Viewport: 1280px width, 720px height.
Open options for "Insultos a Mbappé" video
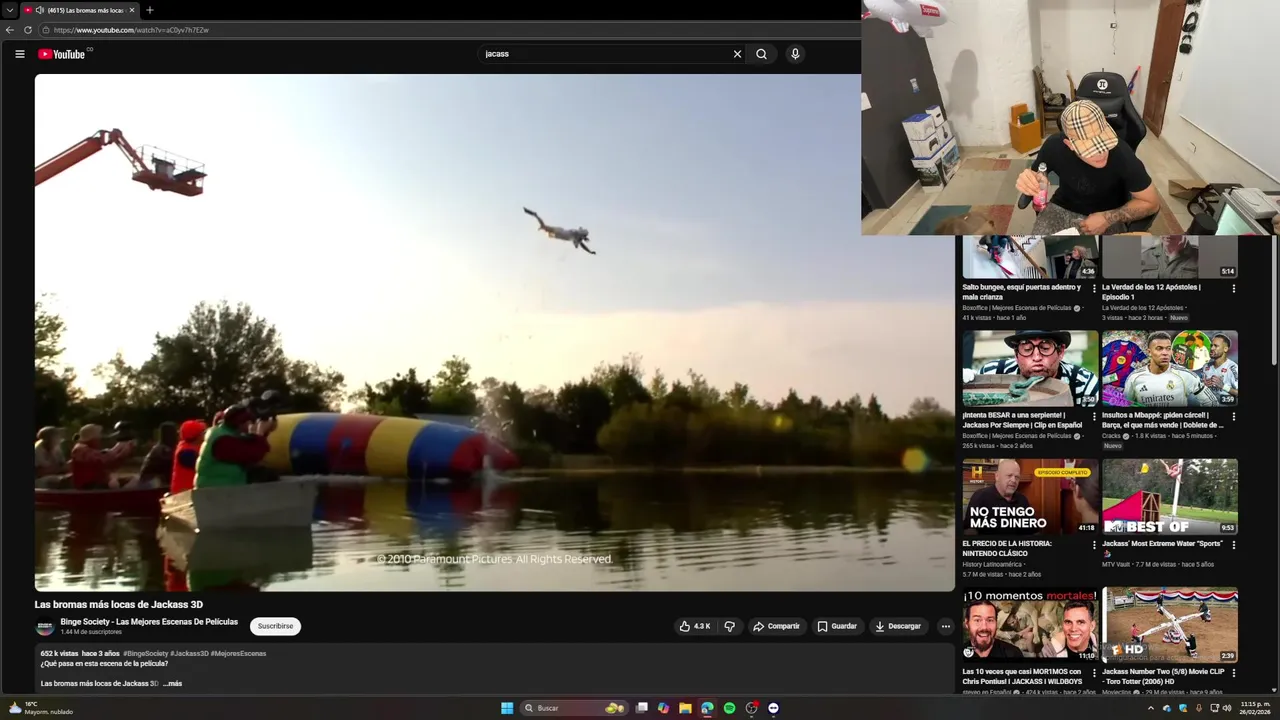[1233, 416]
